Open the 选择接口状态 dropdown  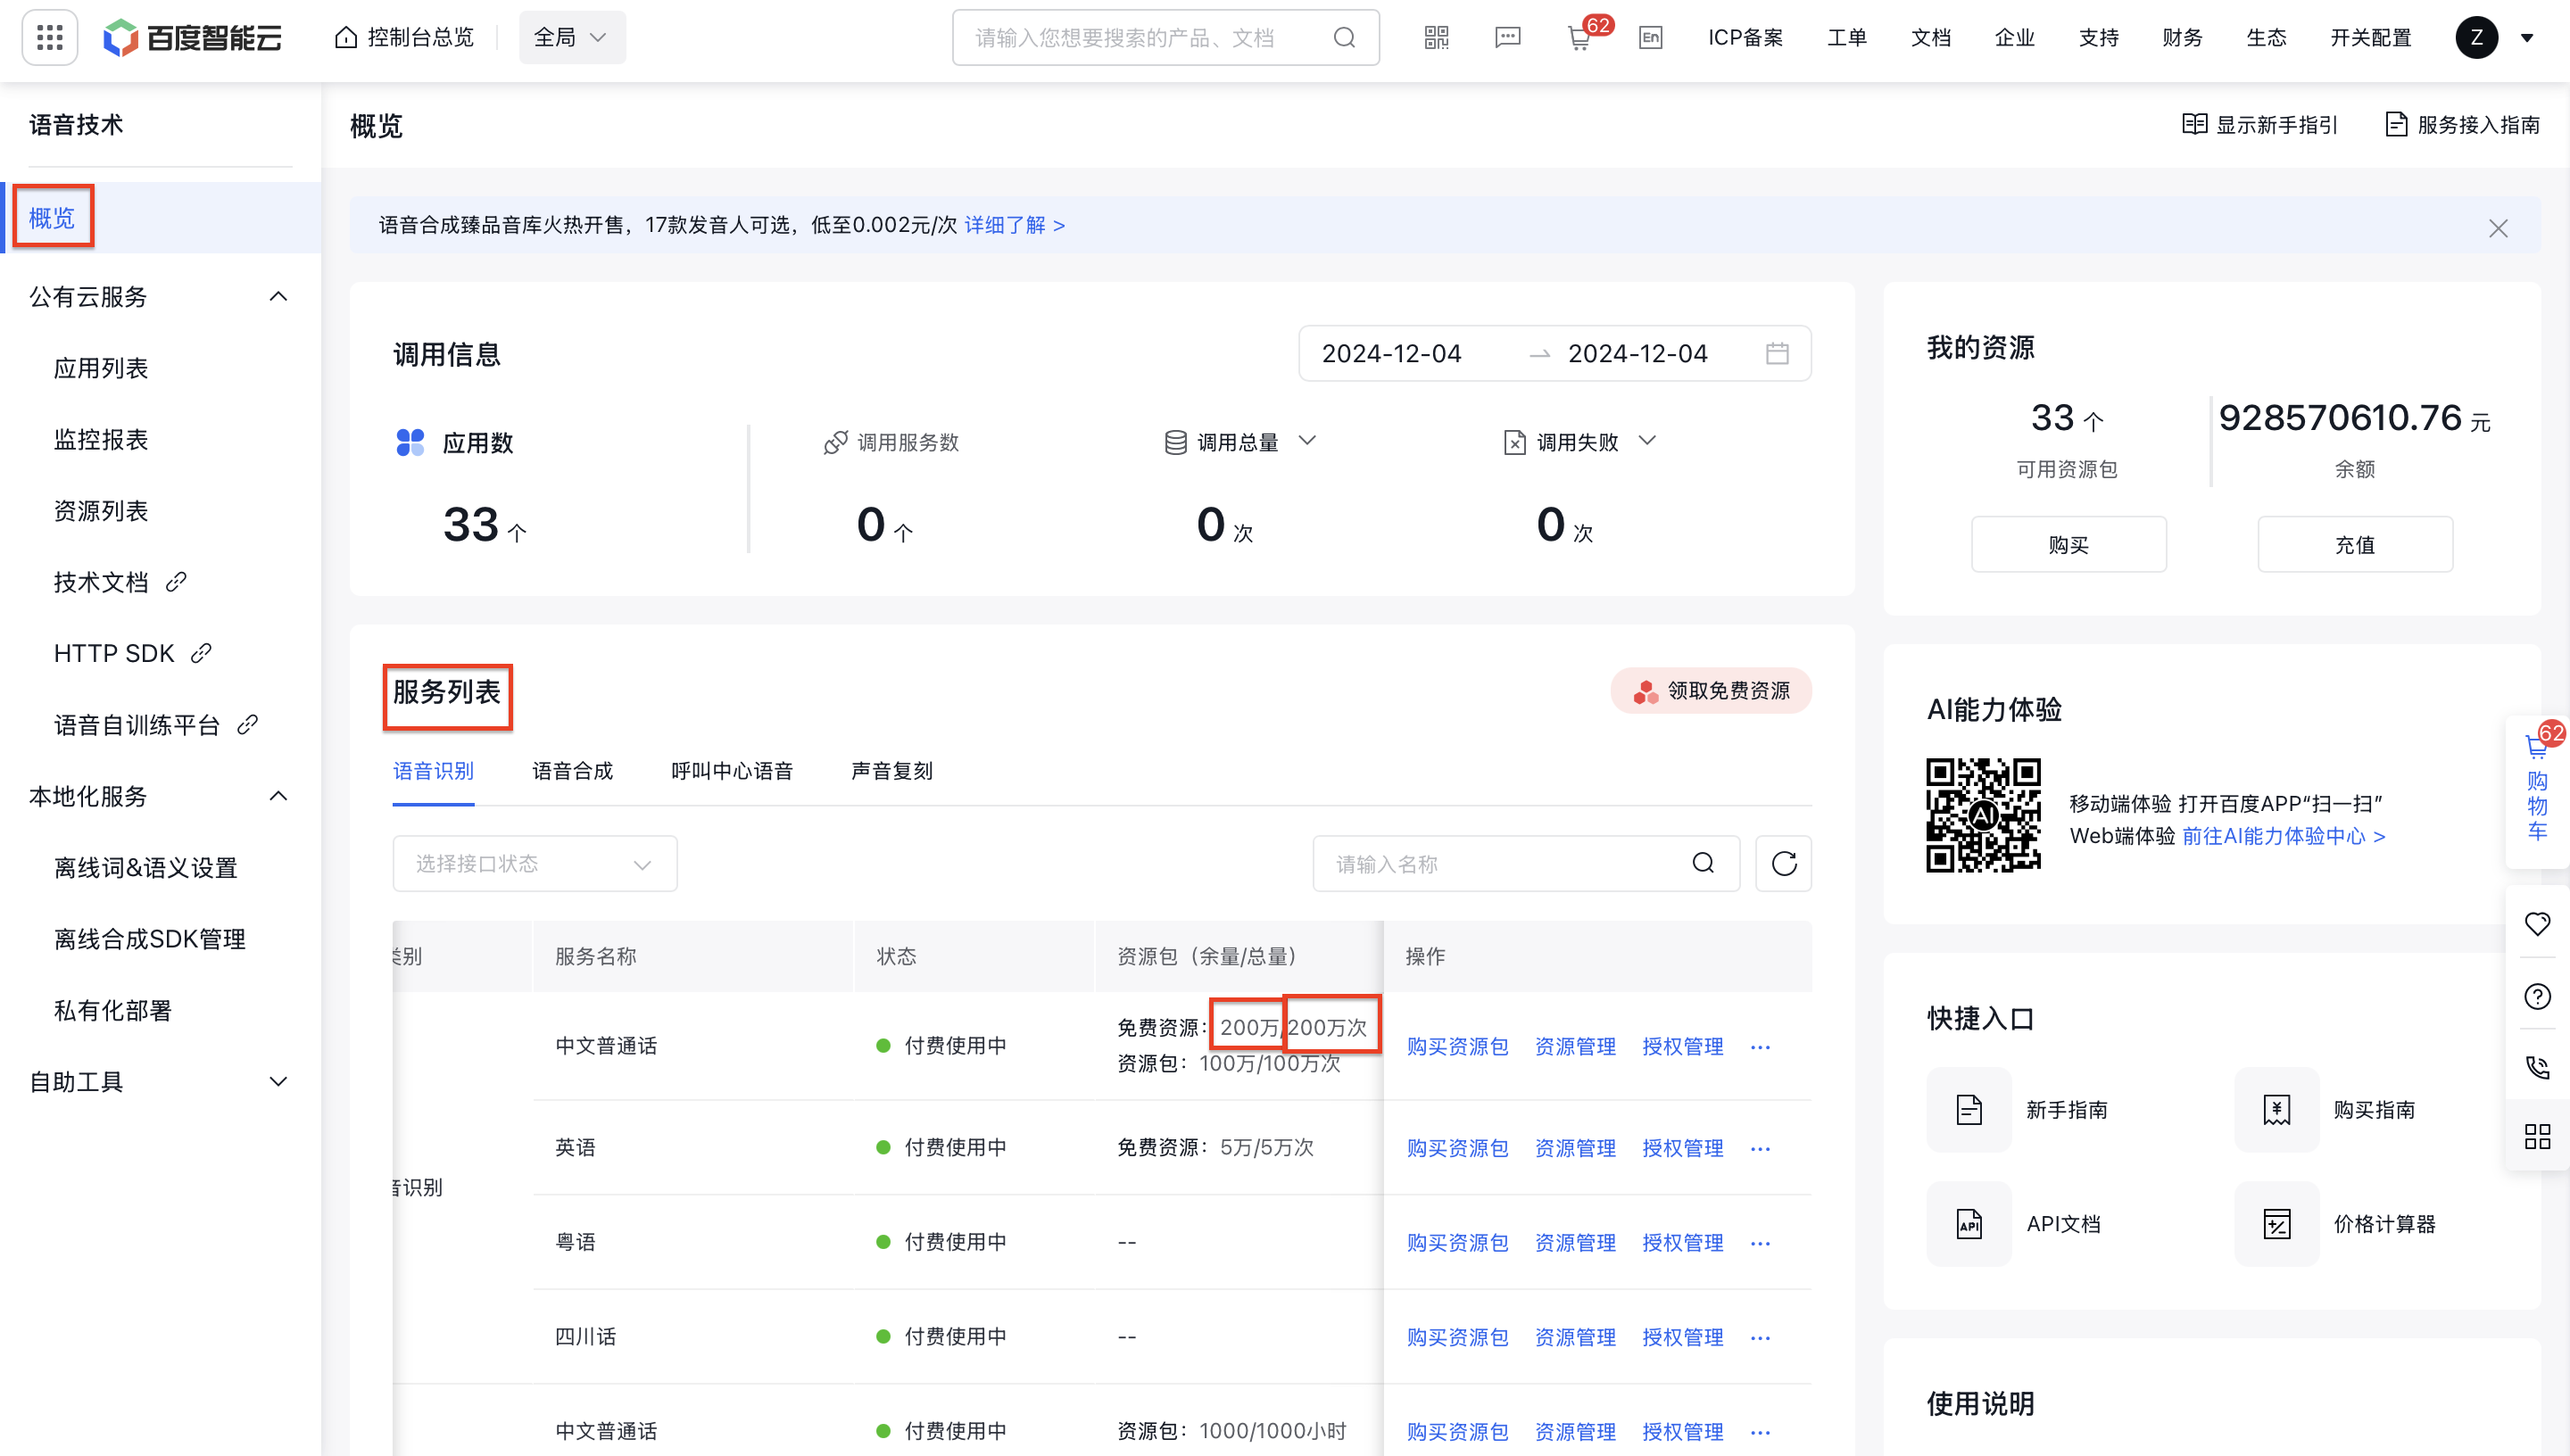pyautogui.click(x=534, y=863)
